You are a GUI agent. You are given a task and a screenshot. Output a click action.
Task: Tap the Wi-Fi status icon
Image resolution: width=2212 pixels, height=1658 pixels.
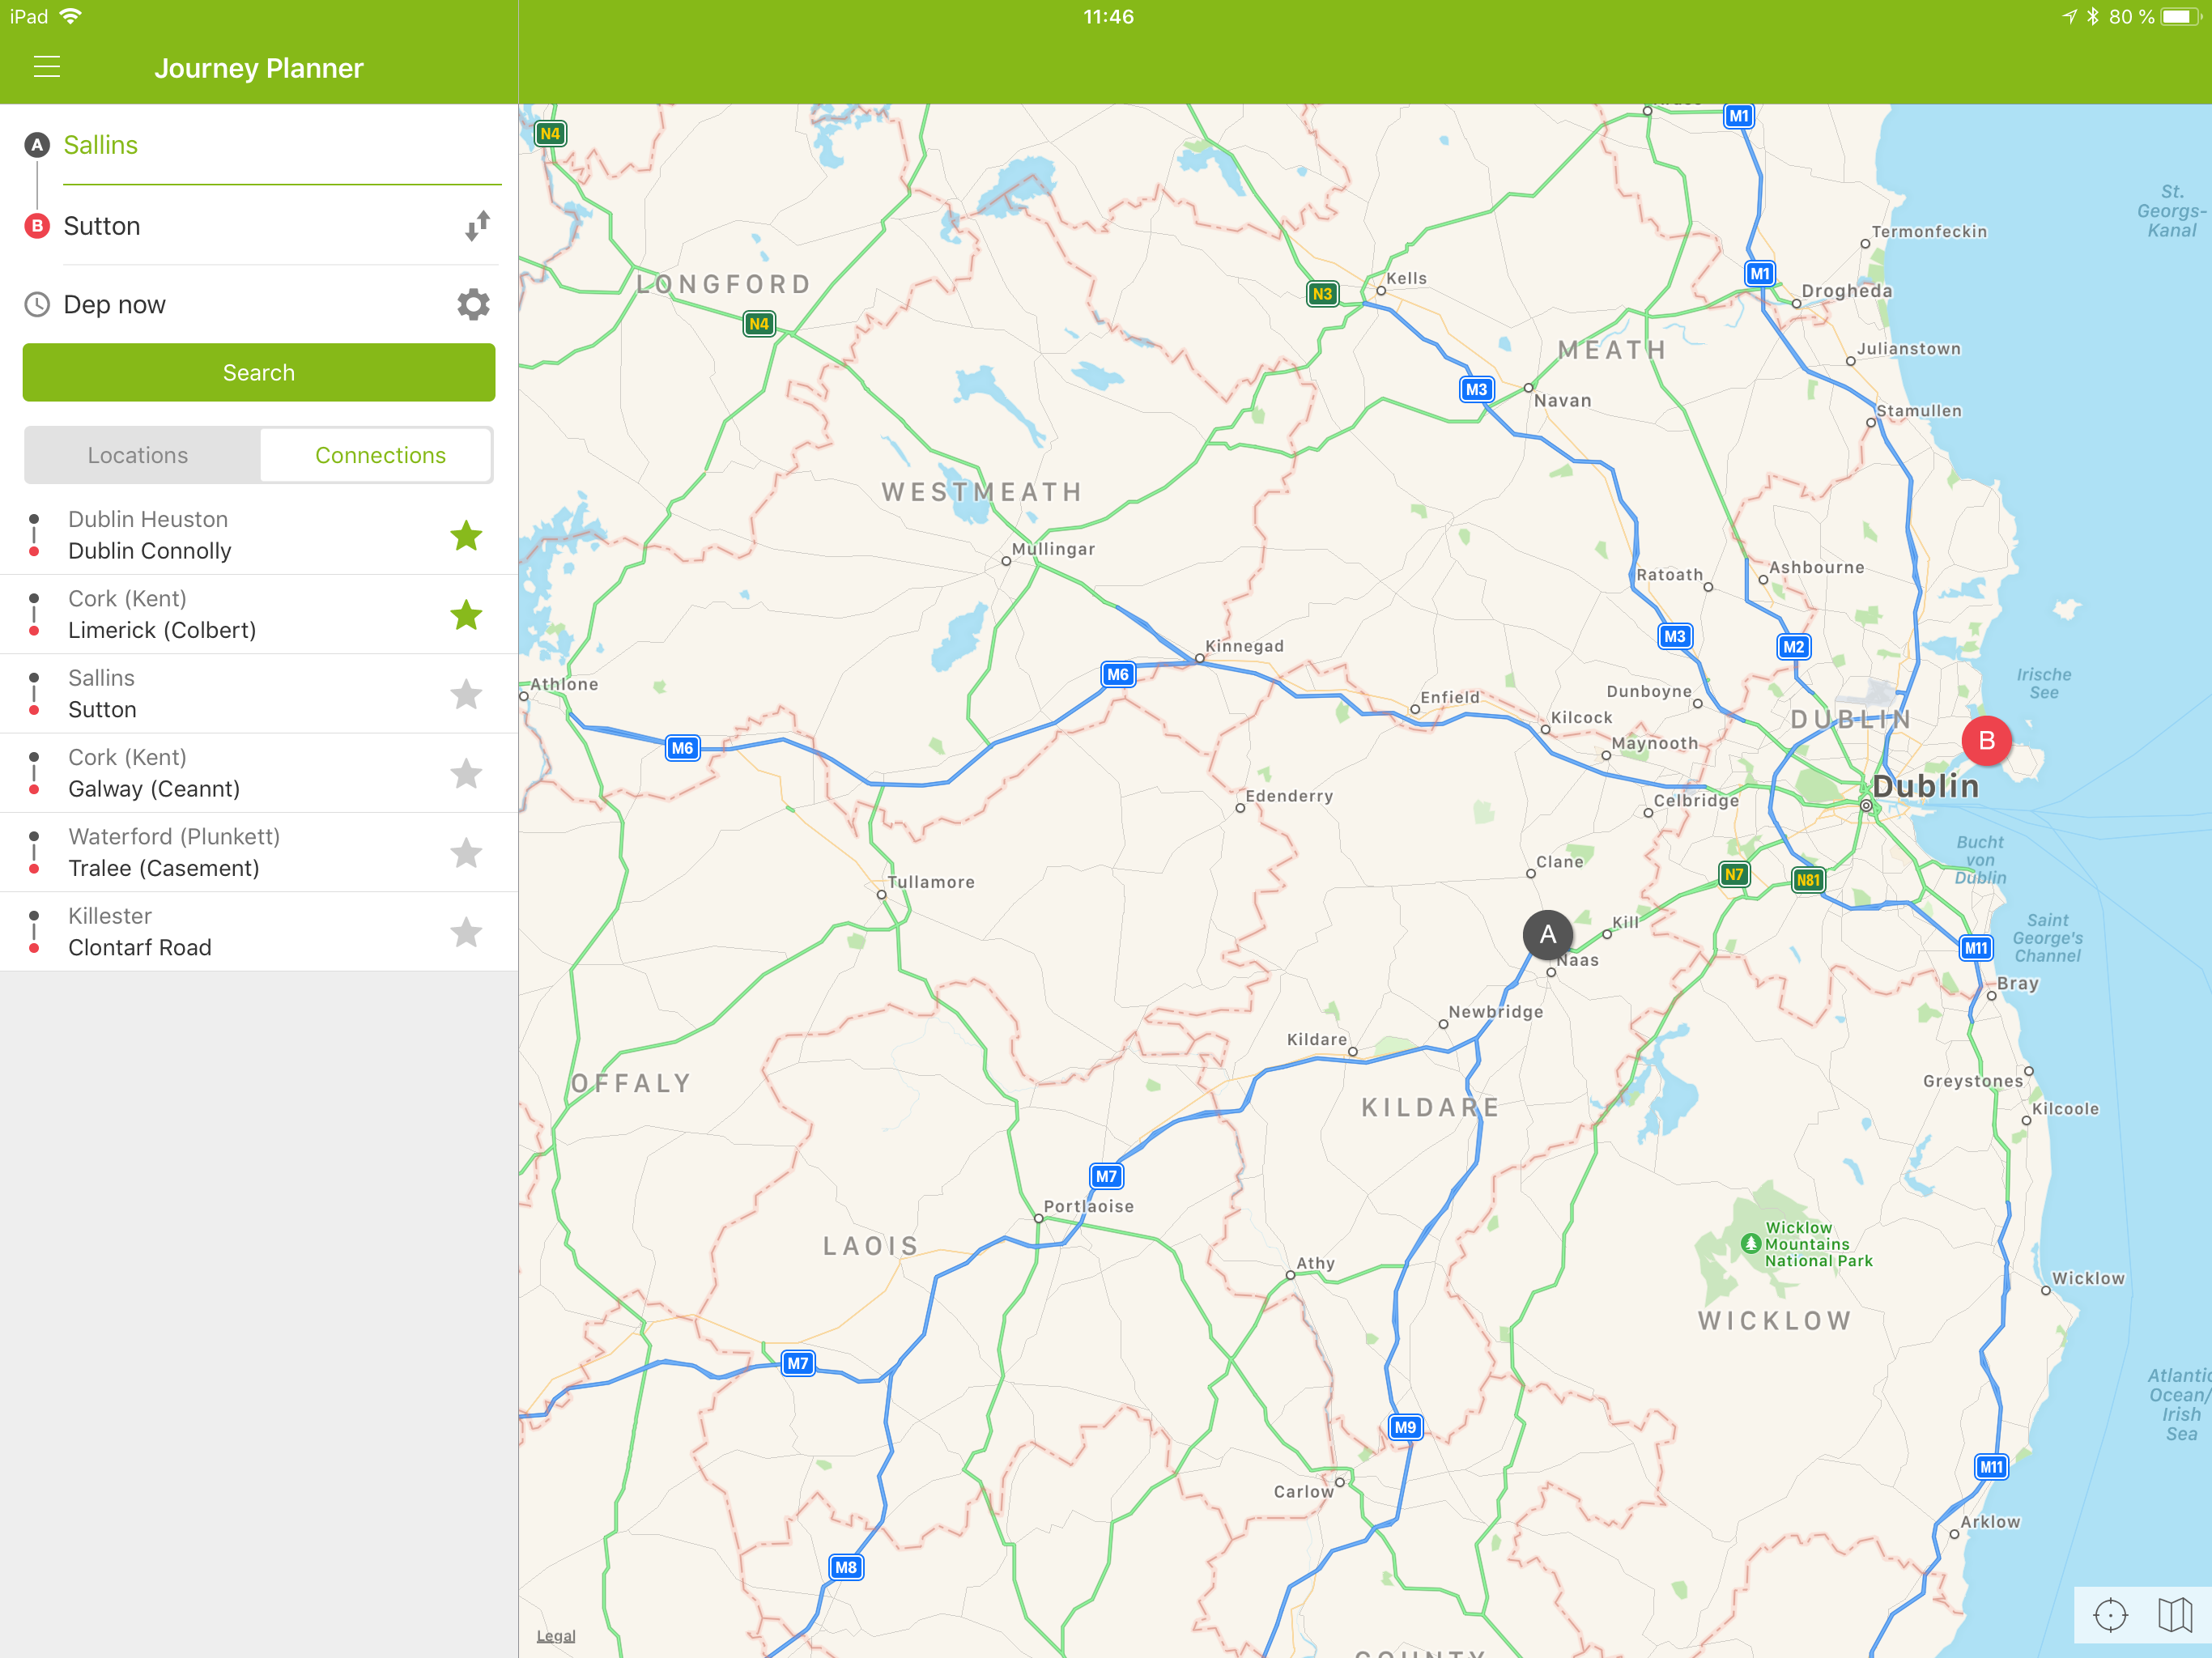[x=71, y=16]
